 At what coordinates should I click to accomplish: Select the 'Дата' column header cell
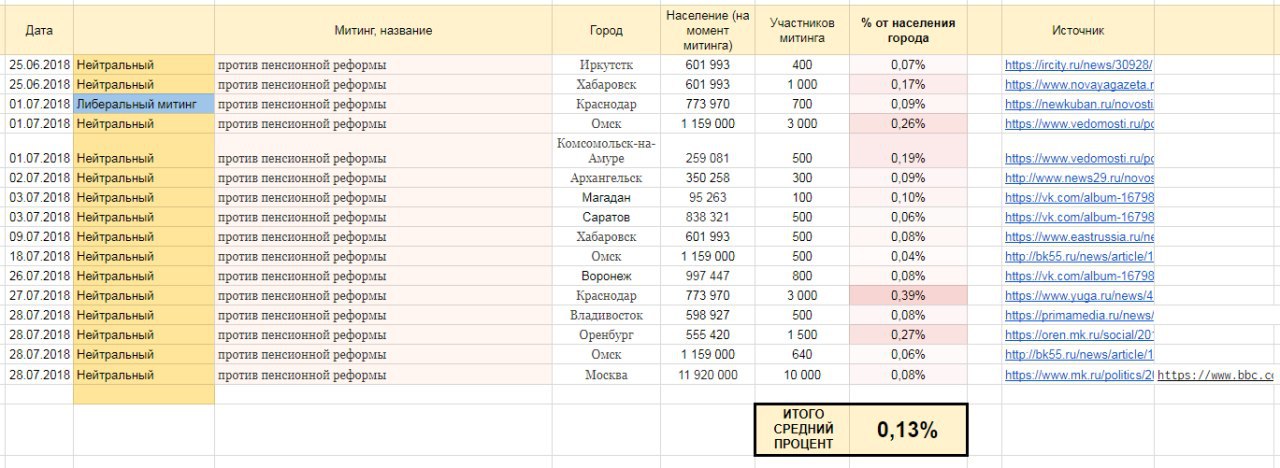(x=38, y=31)
